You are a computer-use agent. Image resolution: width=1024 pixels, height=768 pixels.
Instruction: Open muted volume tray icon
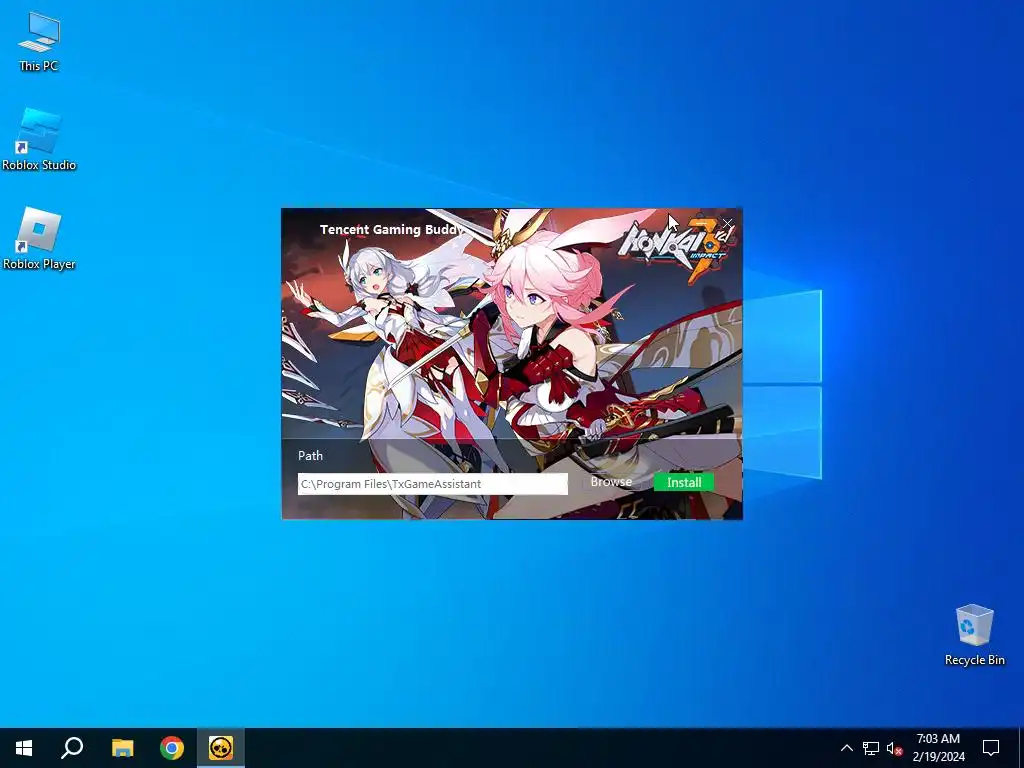click(x=895, y=748)
